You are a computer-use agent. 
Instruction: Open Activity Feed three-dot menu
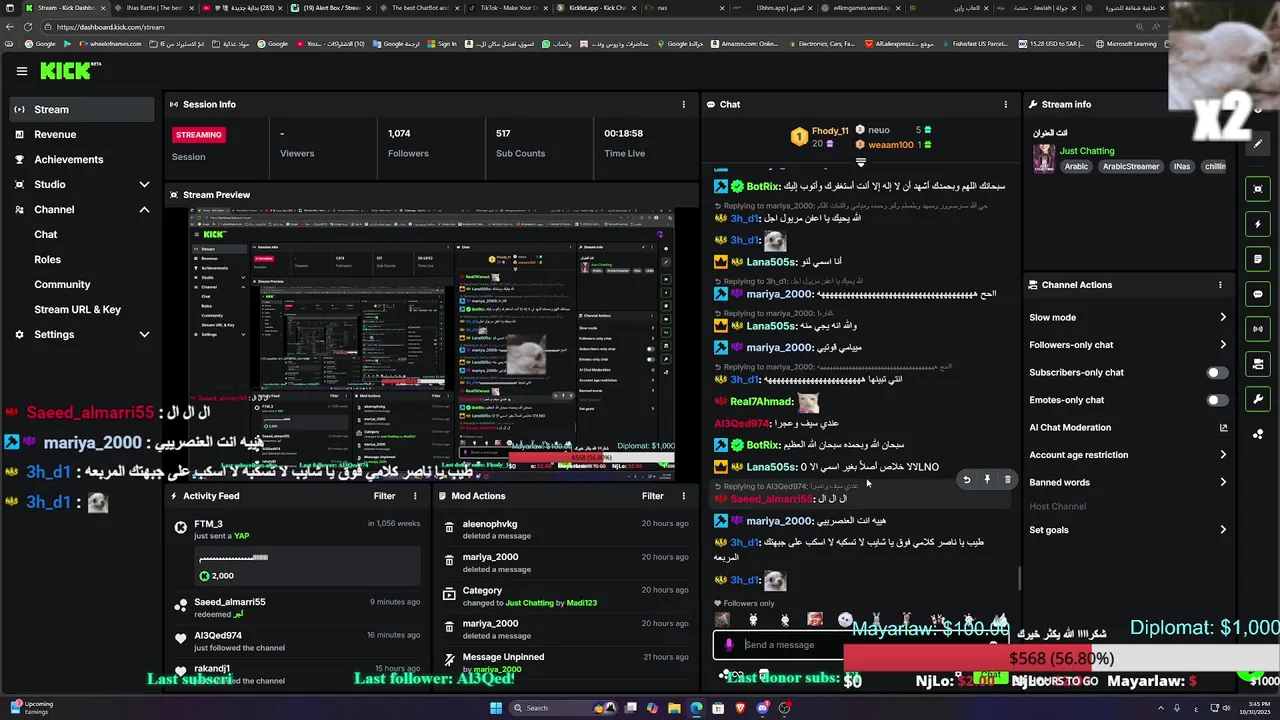(415, 496)
